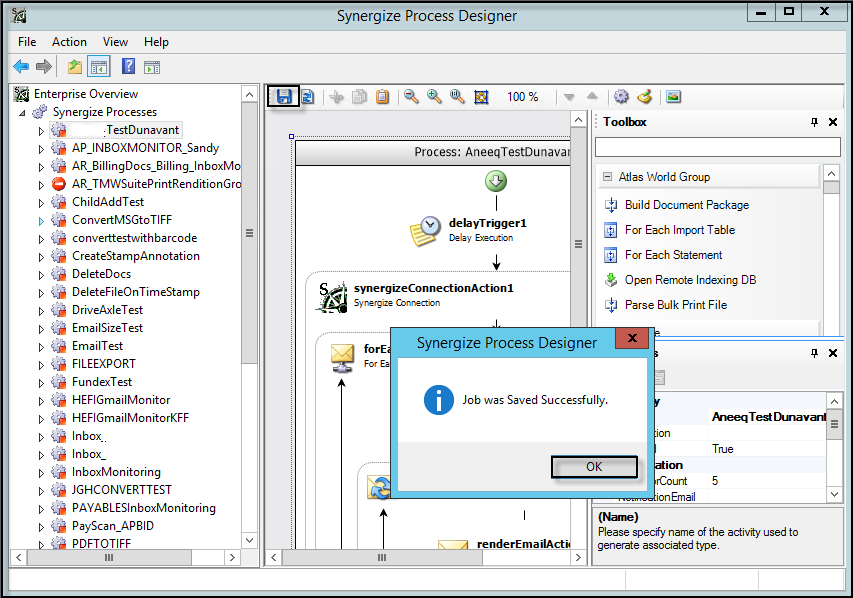Select For Each Import Table toolbox item
853x598 pixels.
pyautogui.click(x=679, y=230)
